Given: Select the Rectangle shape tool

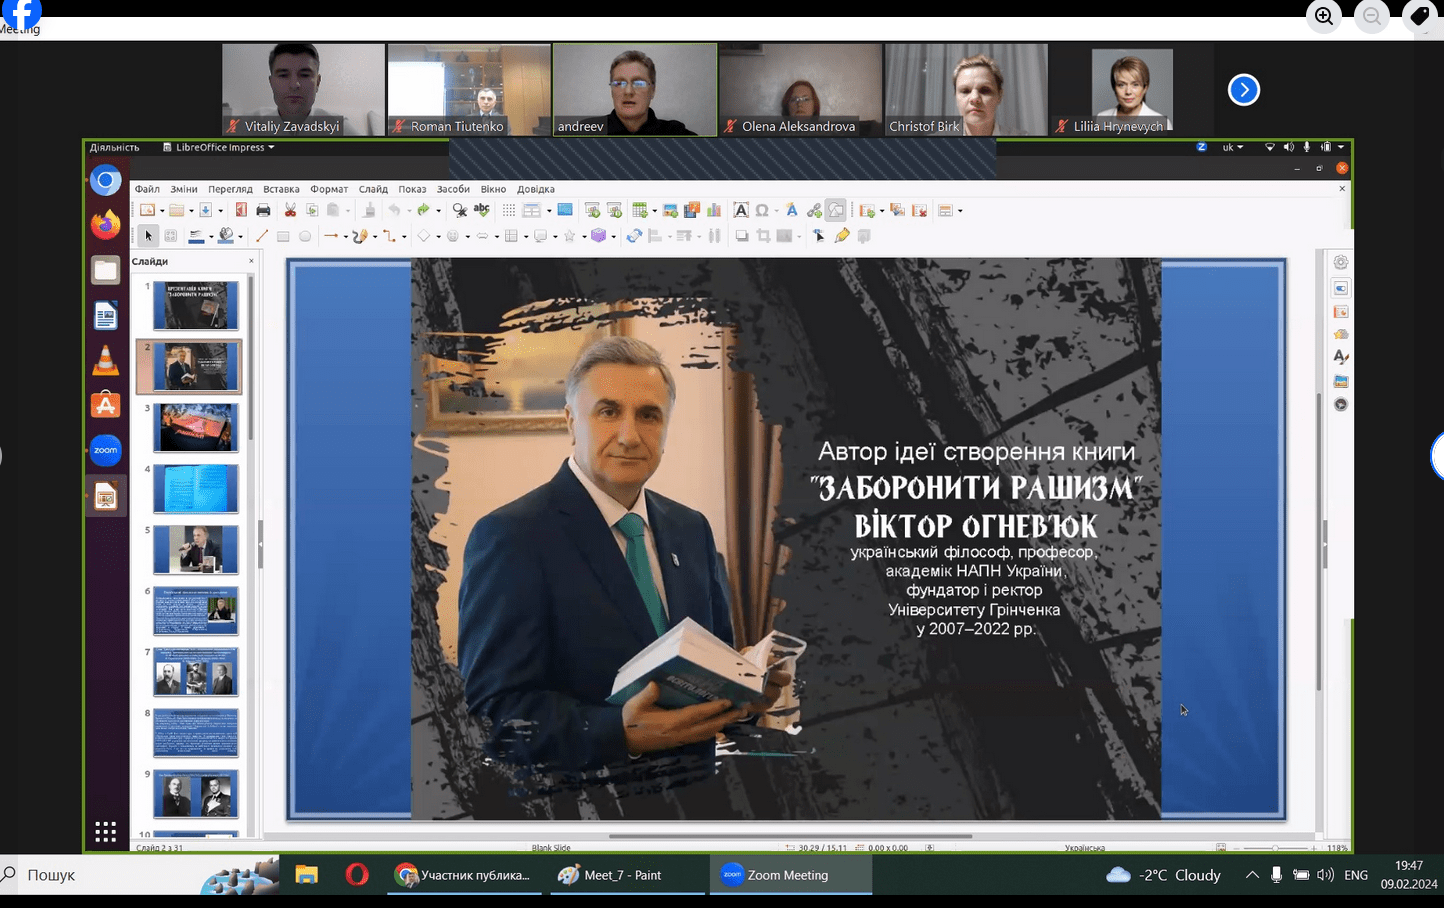Looking at the screenshot, I should [x=283, y=236].
